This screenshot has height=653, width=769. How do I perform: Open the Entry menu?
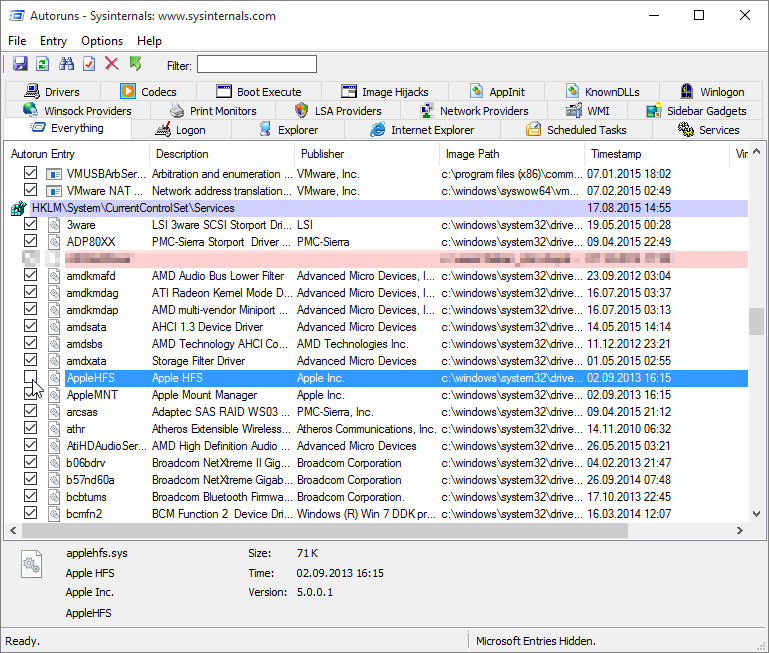(53, 41)
